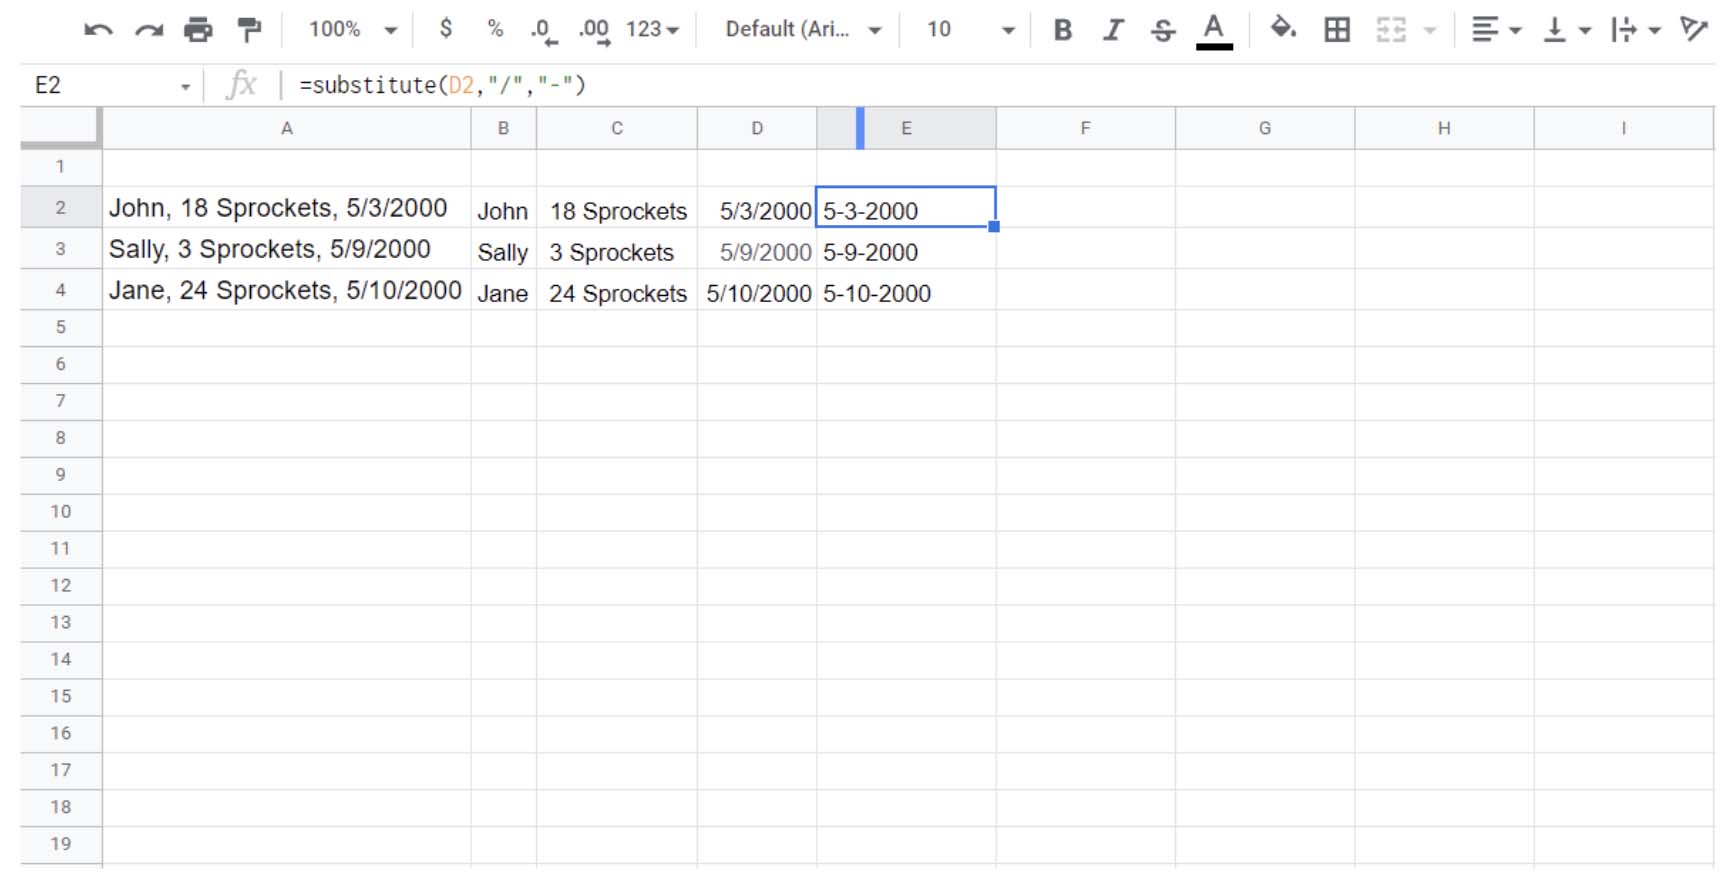Image resolution: width=1724 pixels, height=882 pixels.
Task: Open the Borders menu
Action: click(1337, 30)
